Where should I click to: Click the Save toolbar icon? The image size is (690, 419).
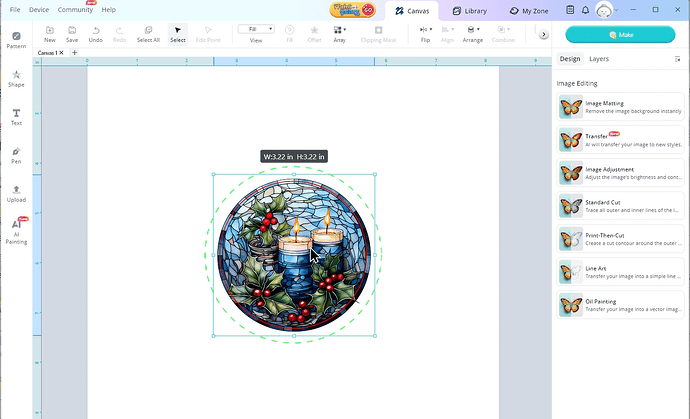pos(72,34)
